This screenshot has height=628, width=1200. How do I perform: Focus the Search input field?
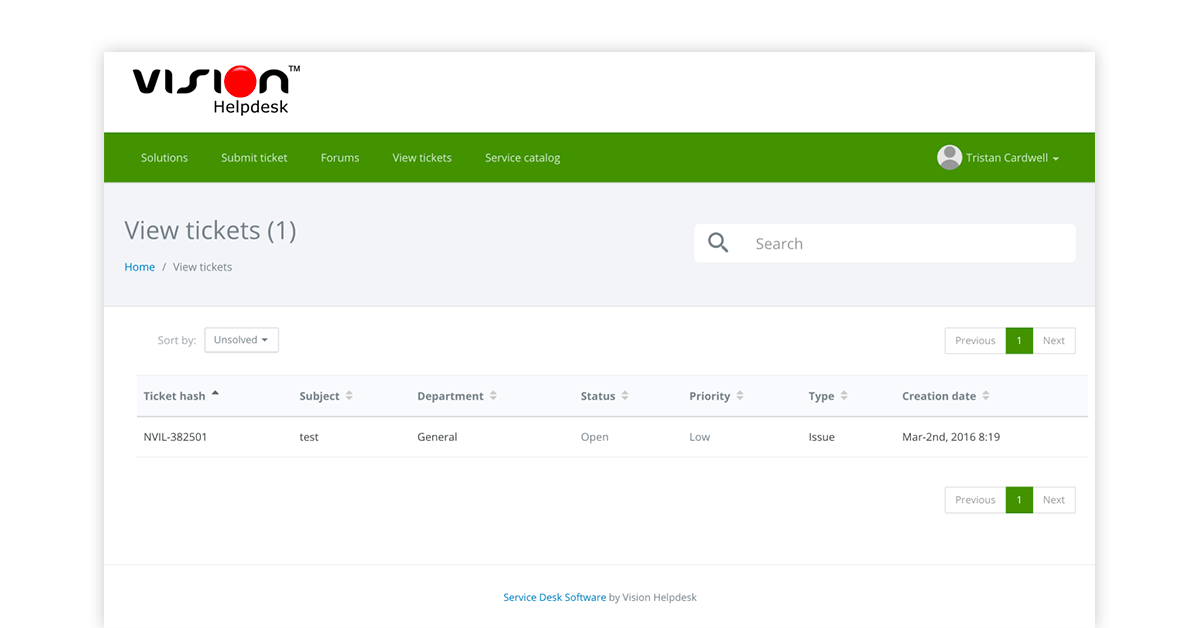tap(885, 243)
